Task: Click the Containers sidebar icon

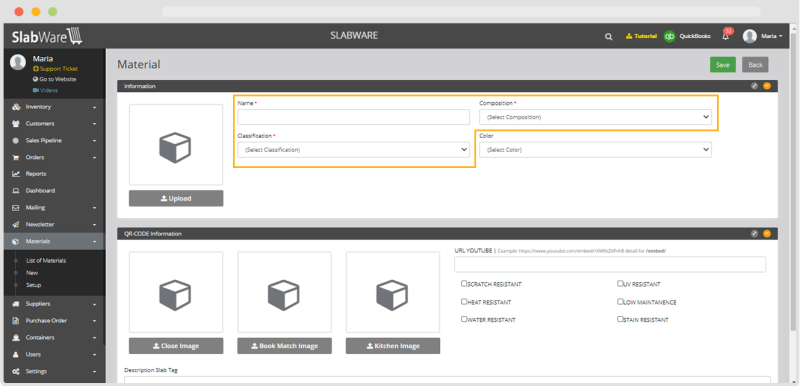Action: pyautogui.click(x=16, y=338)
